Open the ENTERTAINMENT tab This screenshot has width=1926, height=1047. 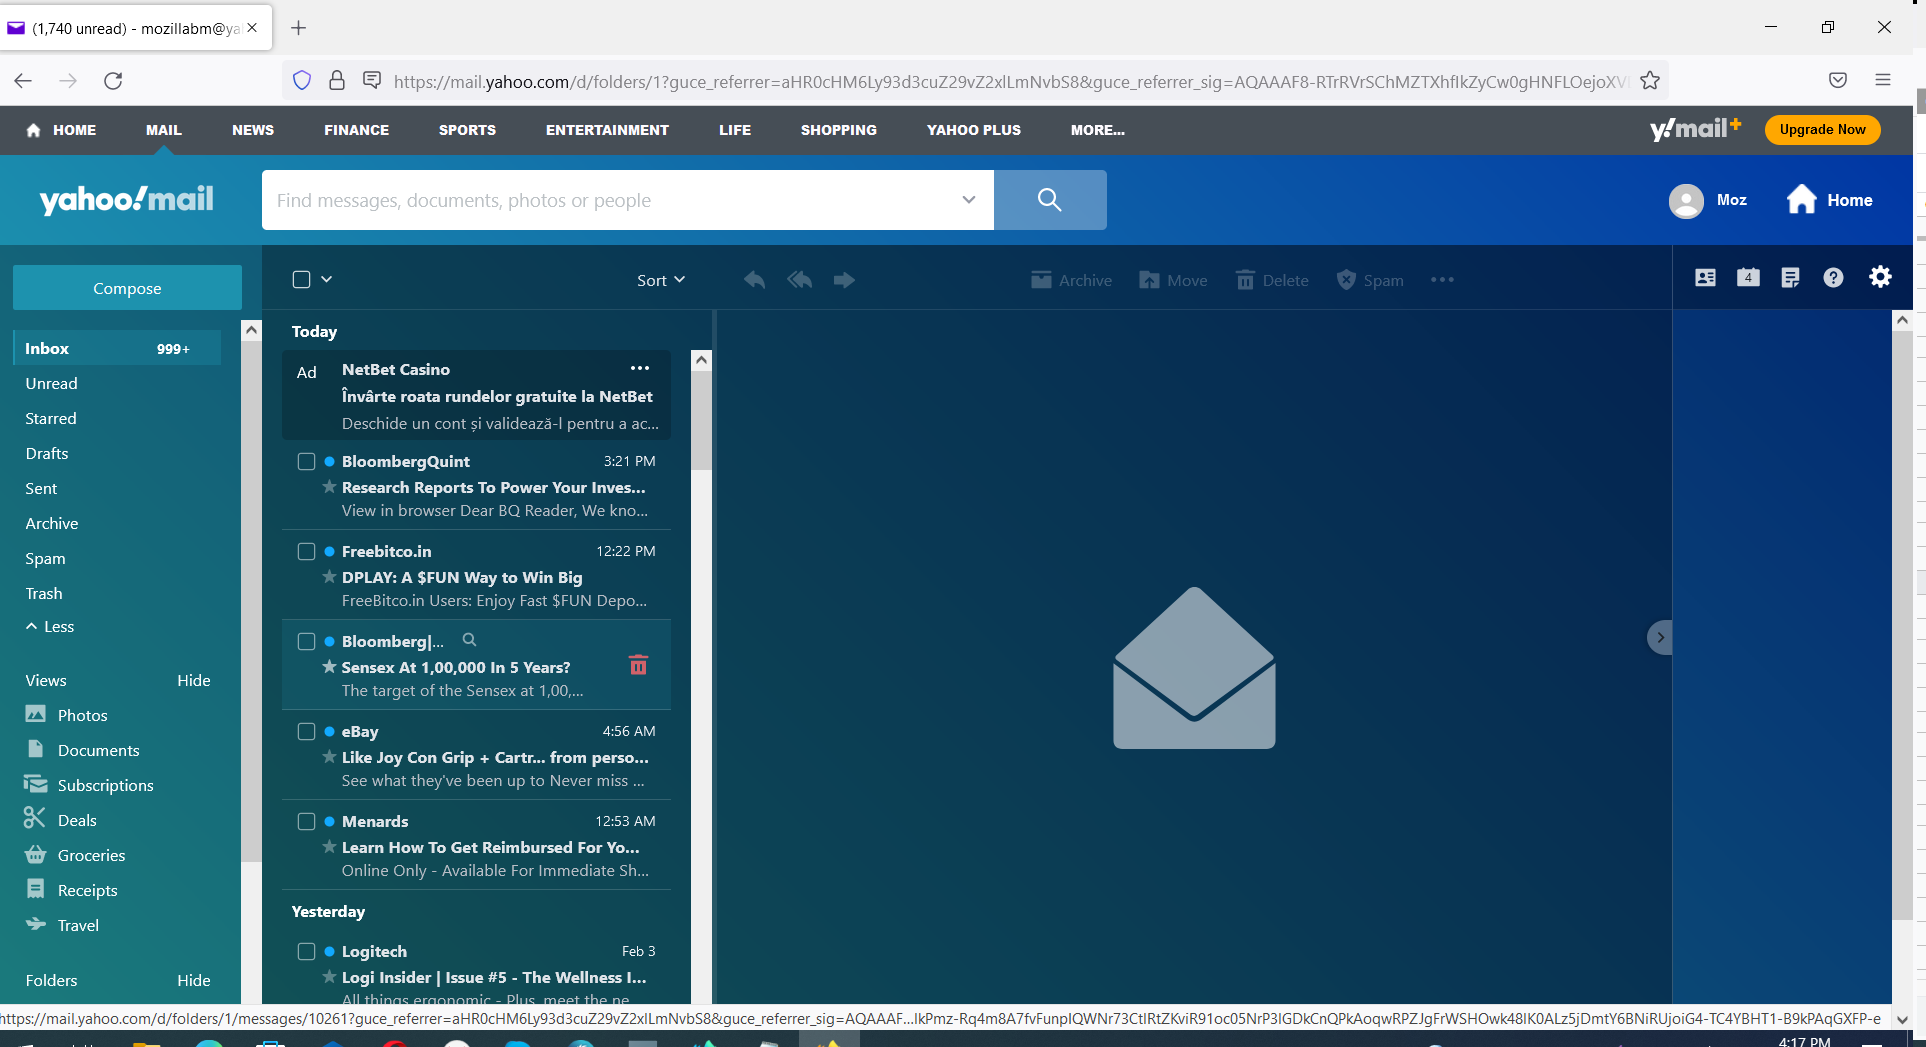[x=607, y=130]
